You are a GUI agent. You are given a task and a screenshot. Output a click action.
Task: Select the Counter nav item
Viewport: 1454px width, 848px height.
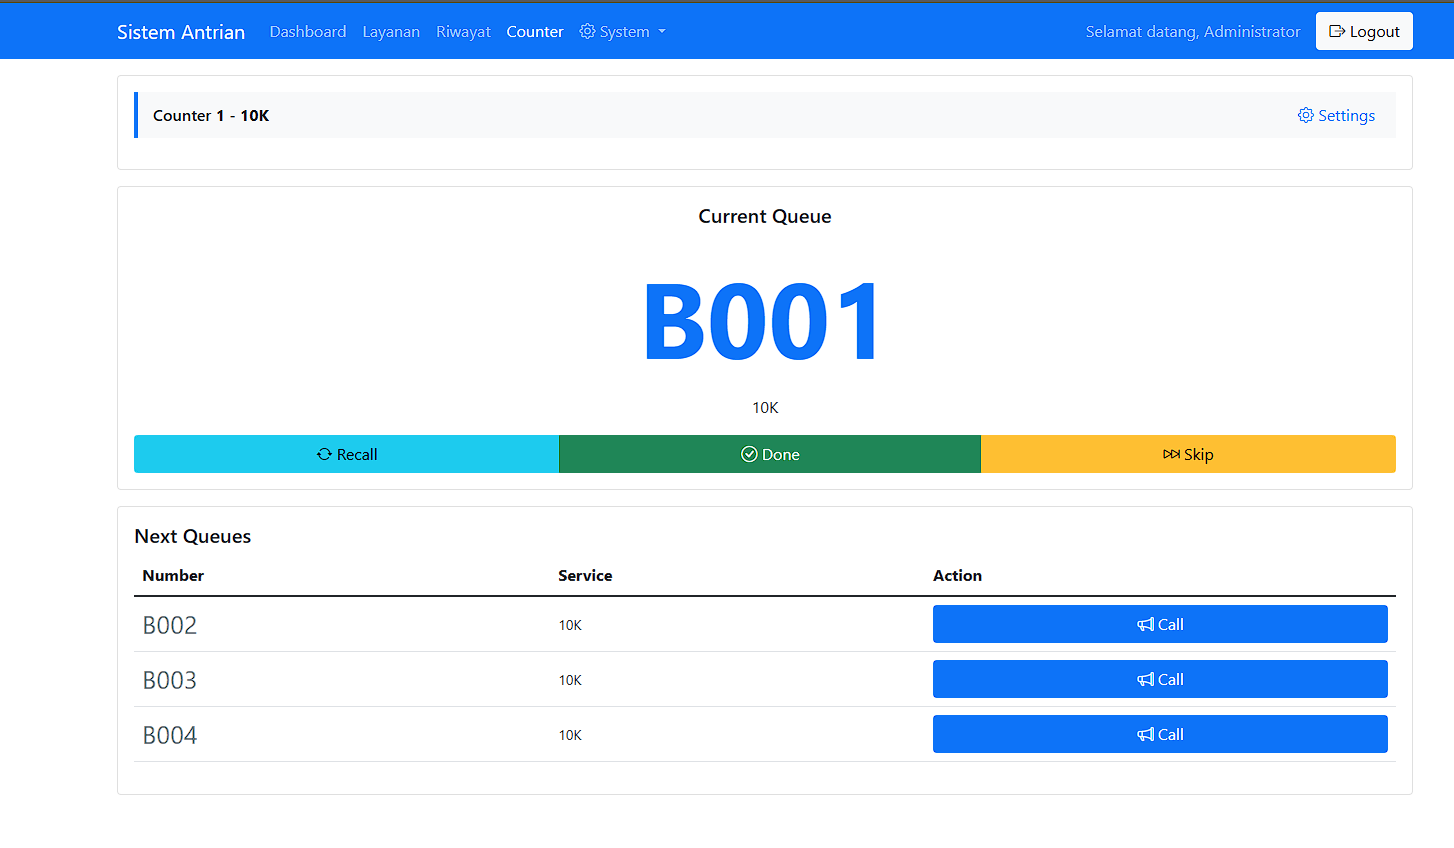click(535, 32)
